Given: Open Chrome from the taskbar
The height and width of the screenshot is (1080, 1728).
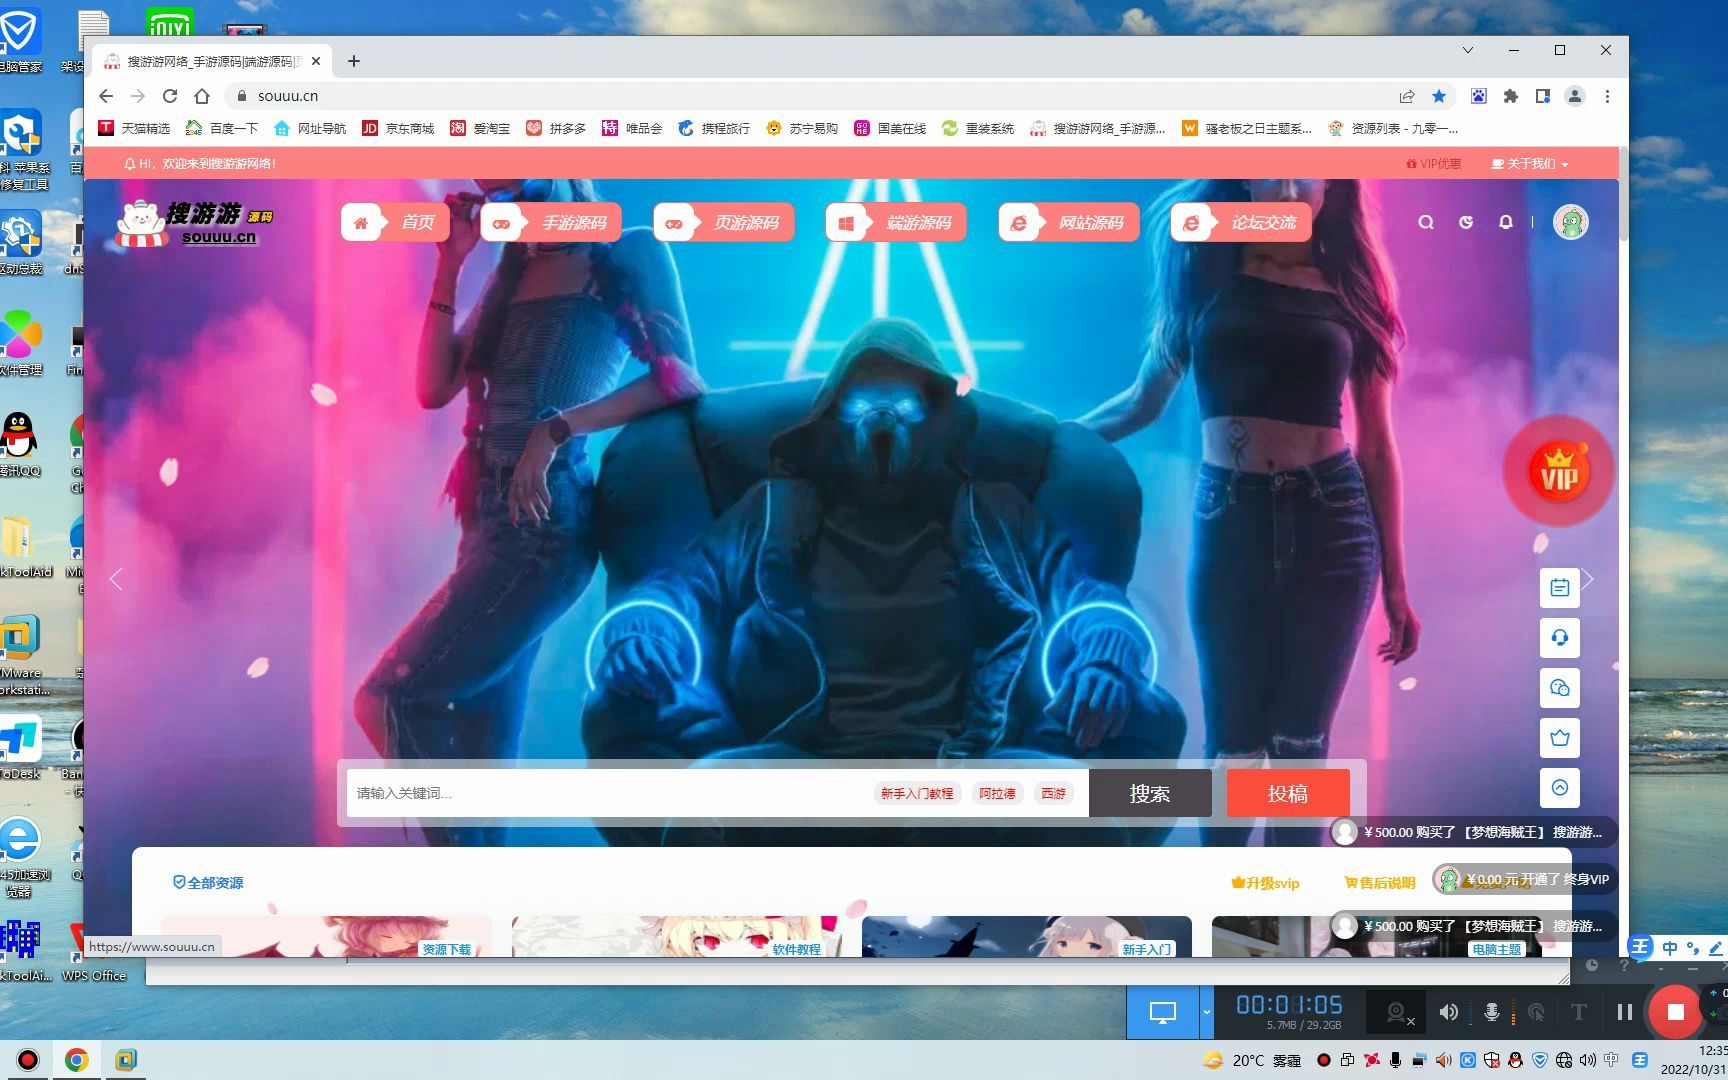Looking at the screenshot, I should coord(77,1060).
